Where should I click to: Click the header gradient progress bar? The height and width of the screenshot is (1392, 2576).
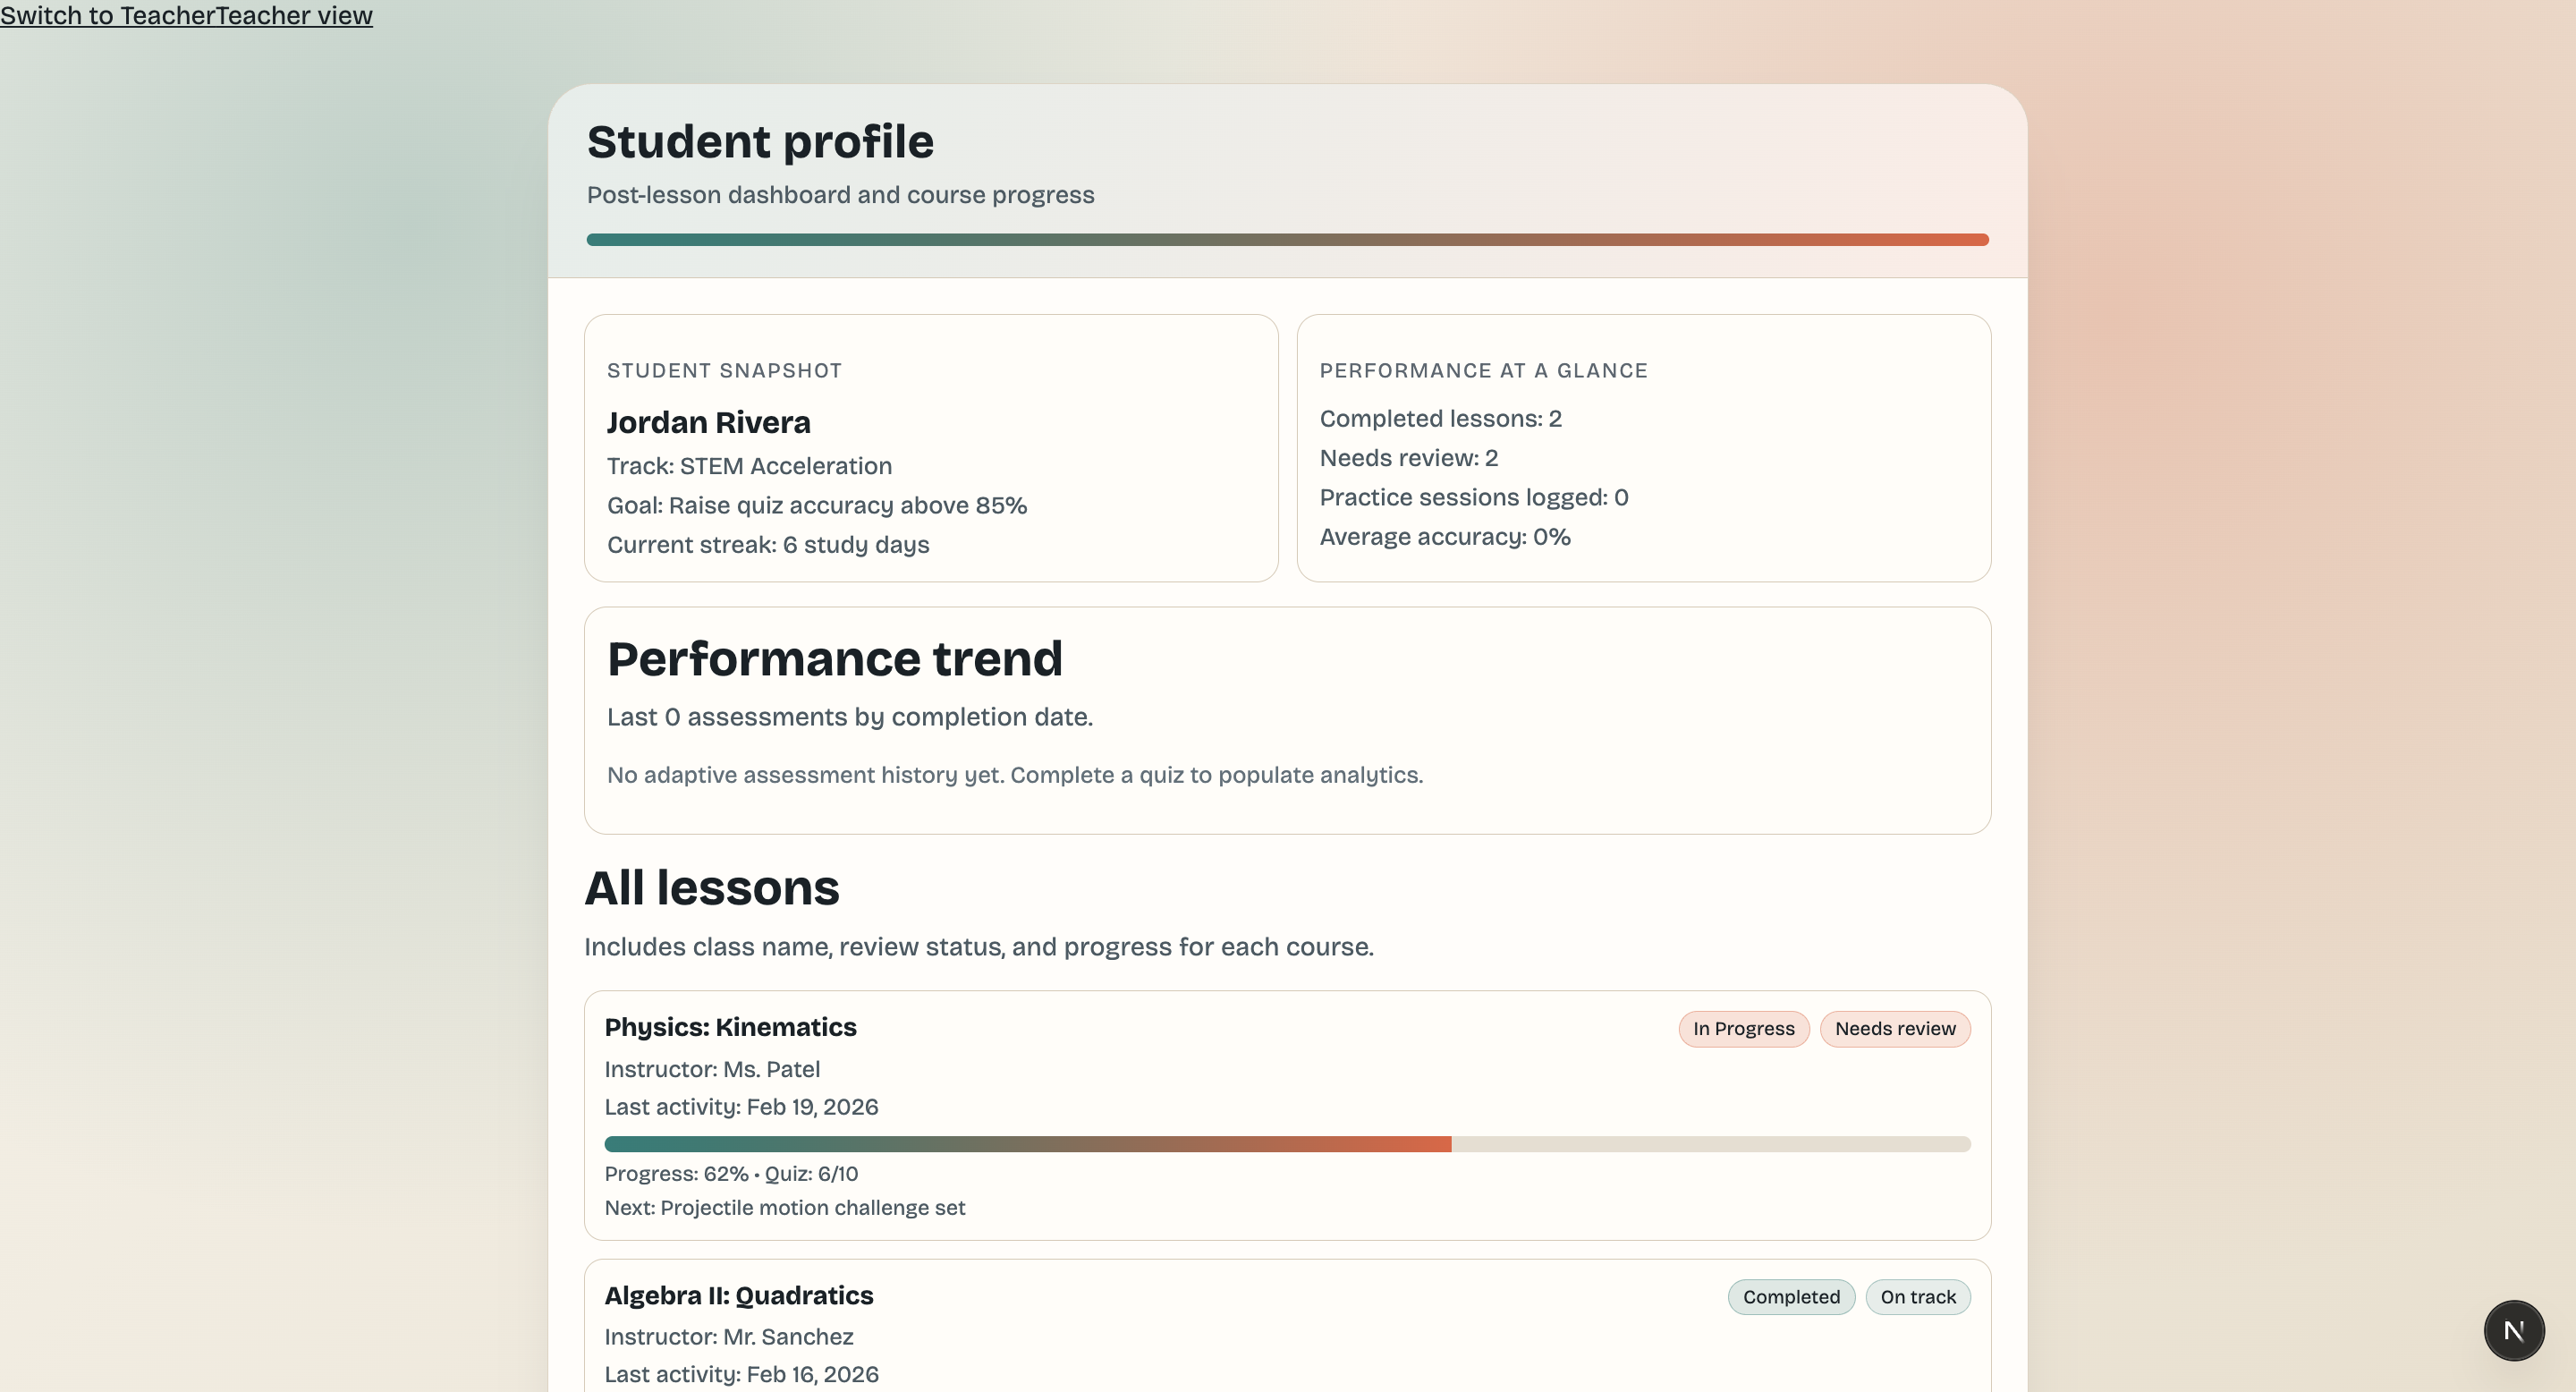click(x=1287, y=240)
